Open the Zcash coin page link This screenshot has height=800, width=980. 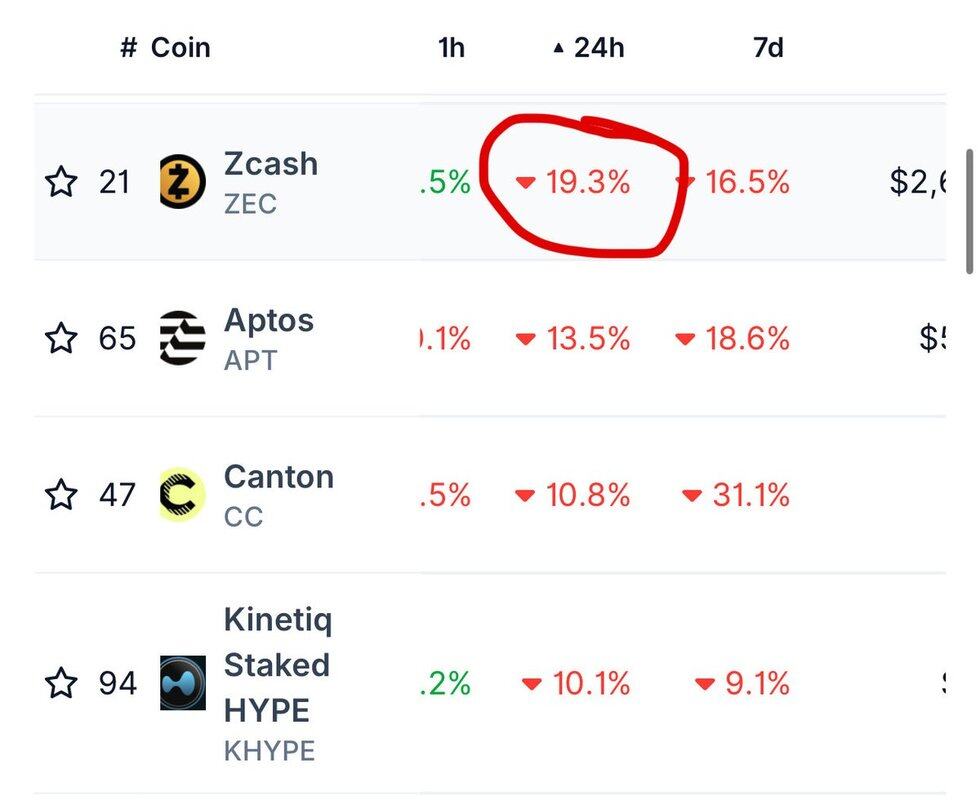coord(271,164)
